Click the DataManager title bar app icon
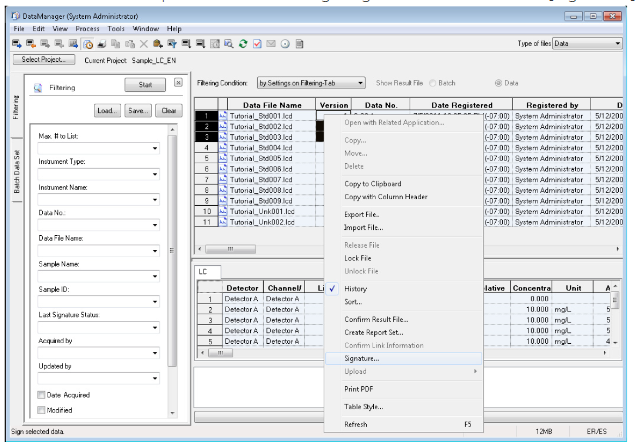 coord(16,16)
